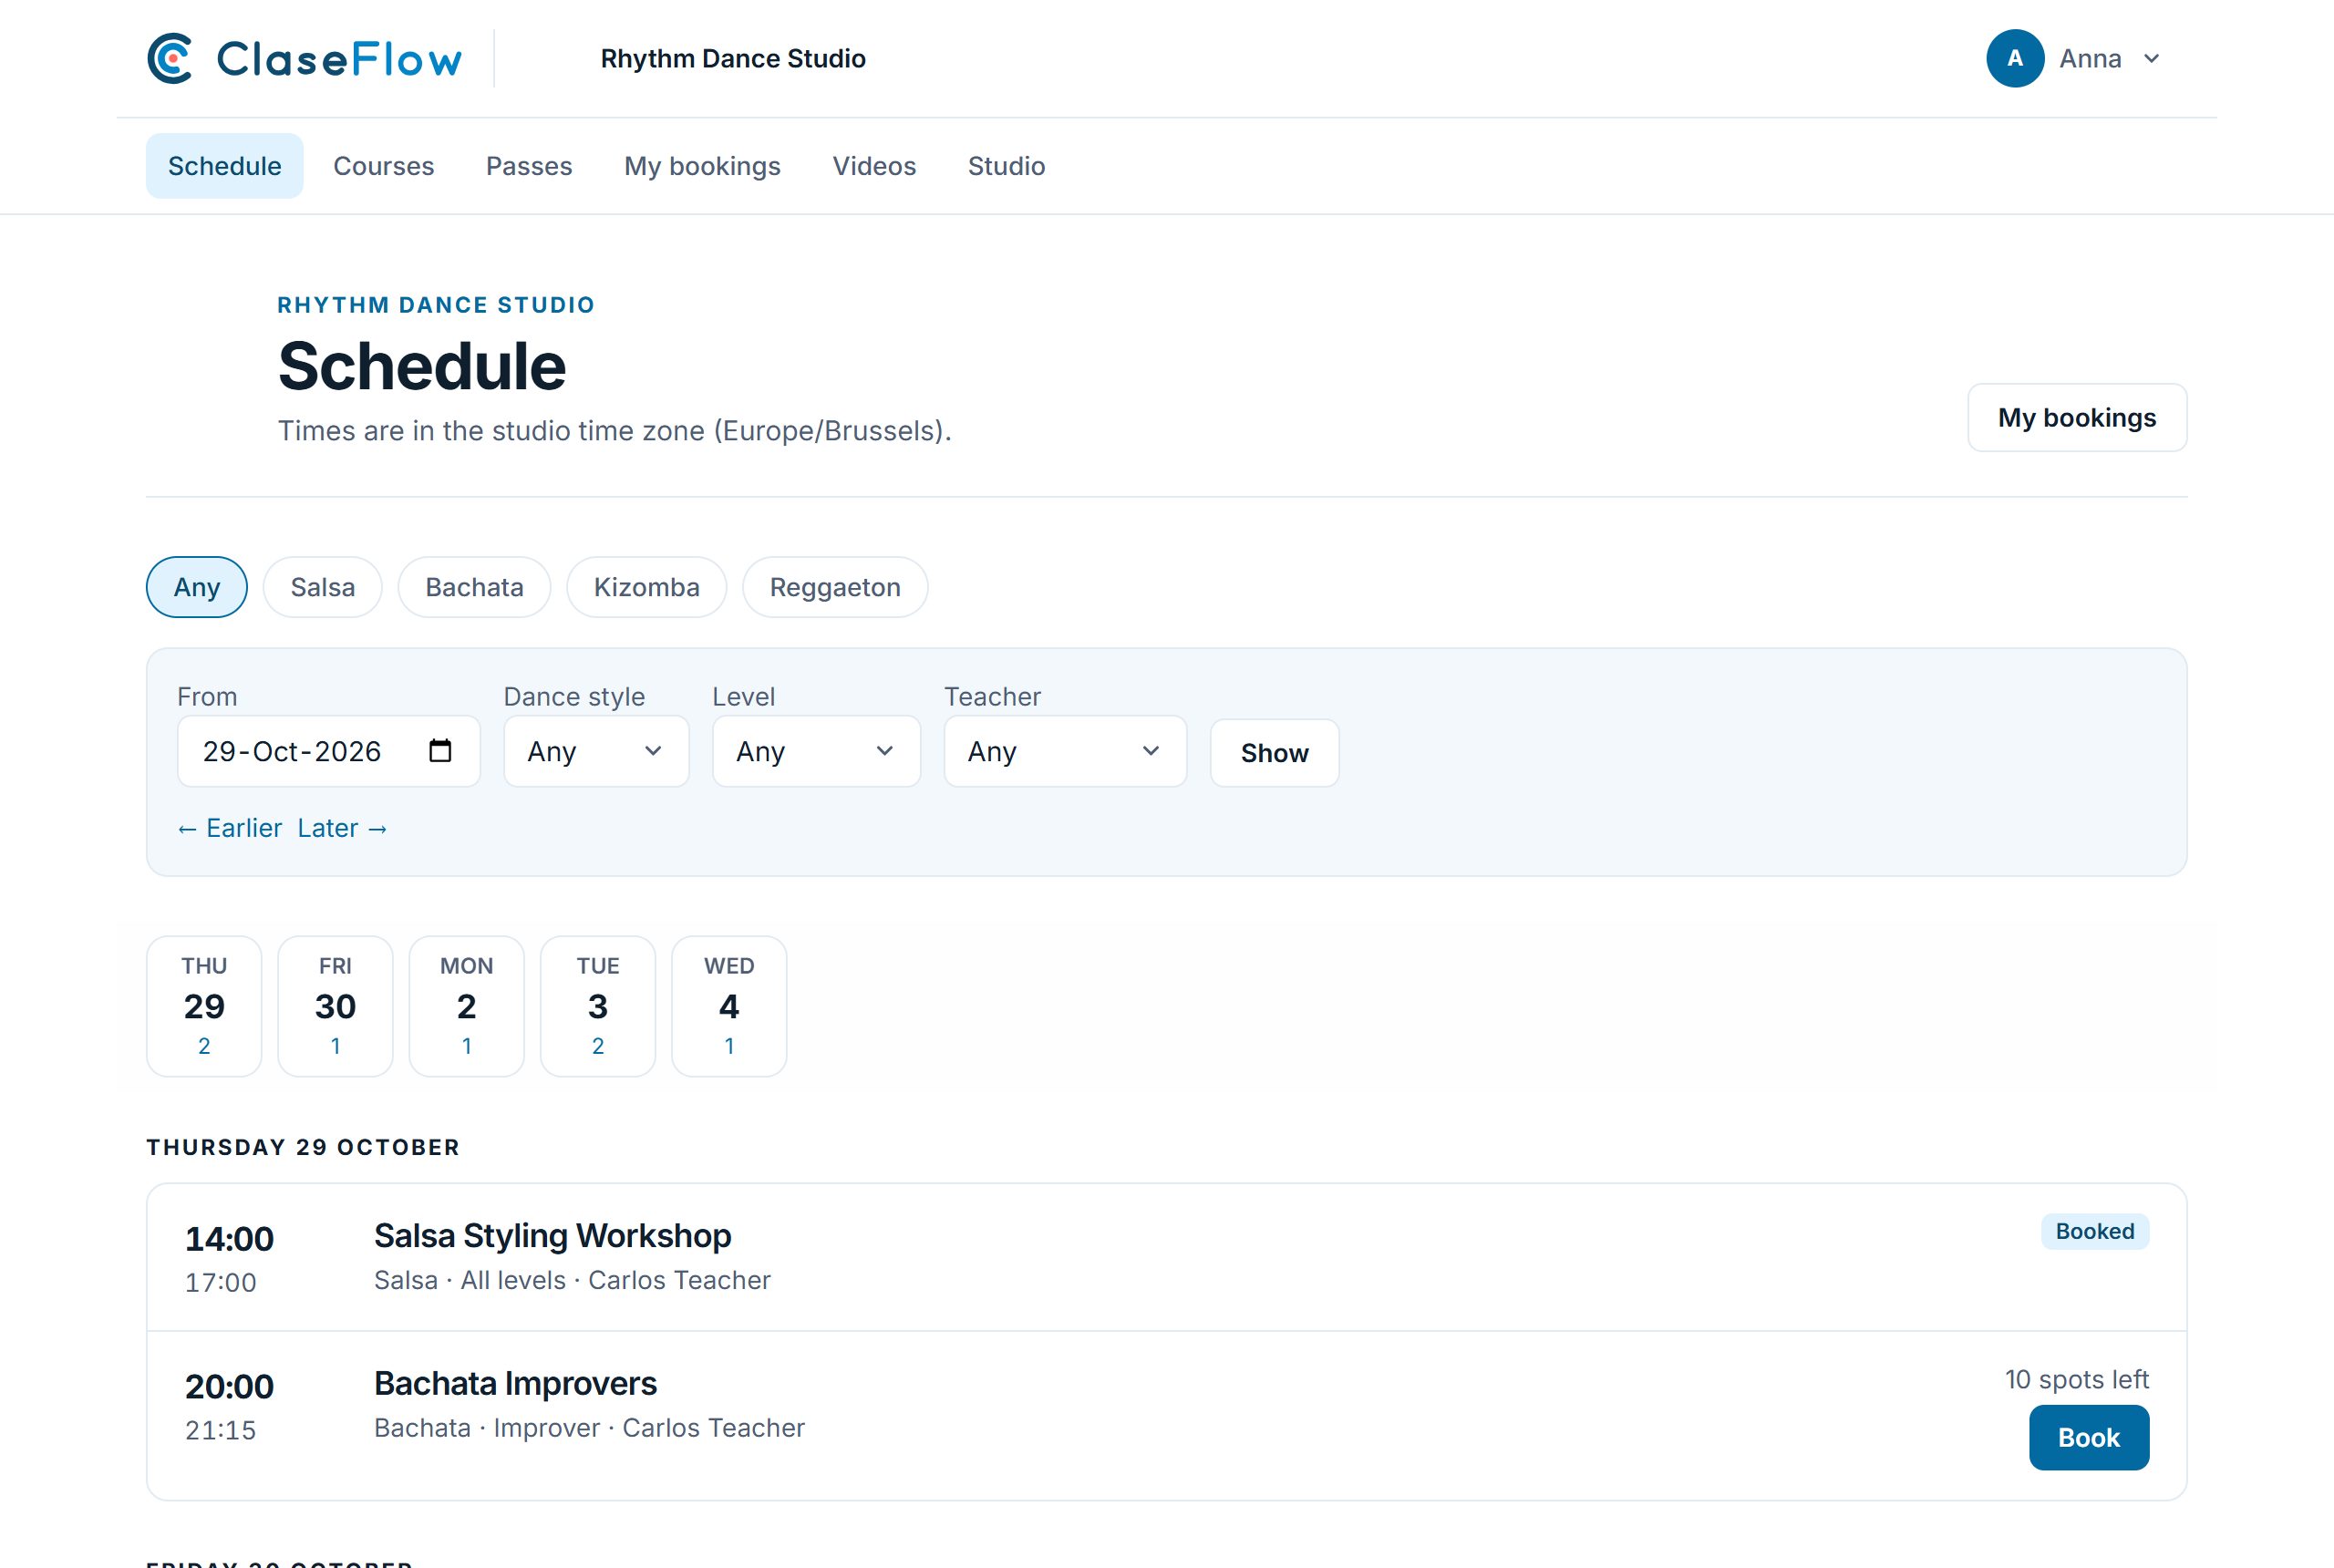The width and height of the screenshot is (2334, 1568).
Task: Switch to the Schedule tab
Action: (x=225, y=166)
